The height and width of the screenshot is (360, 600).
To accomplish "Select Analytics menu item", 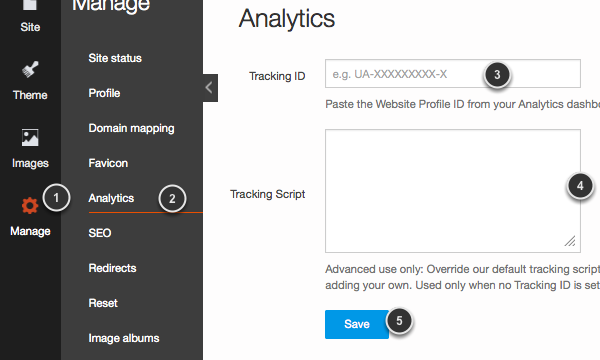I will (111, 198).
